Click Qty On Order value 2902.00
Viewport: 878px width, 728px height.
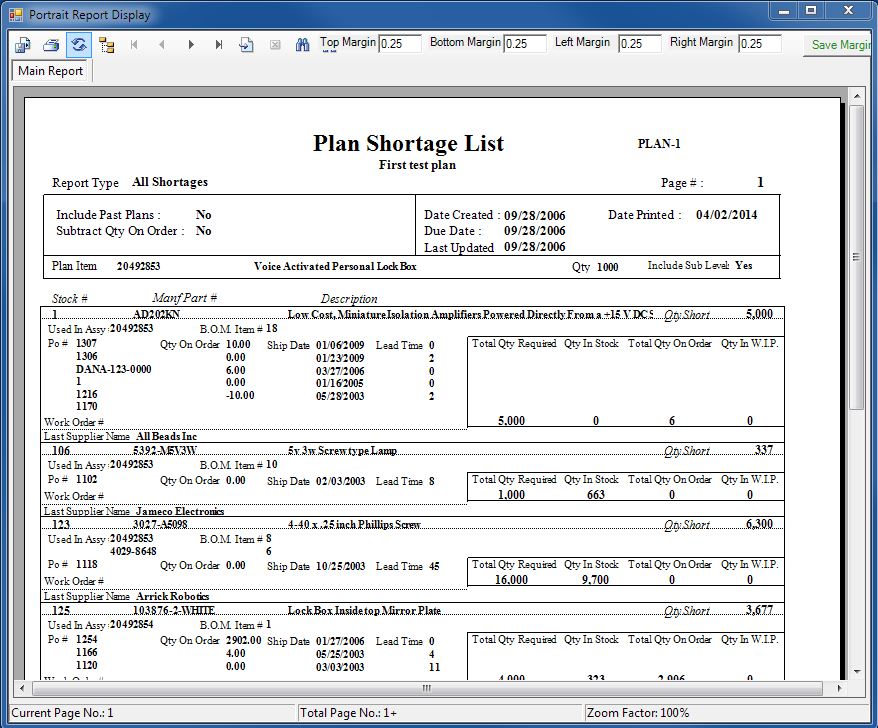click(x=244, y=640)
